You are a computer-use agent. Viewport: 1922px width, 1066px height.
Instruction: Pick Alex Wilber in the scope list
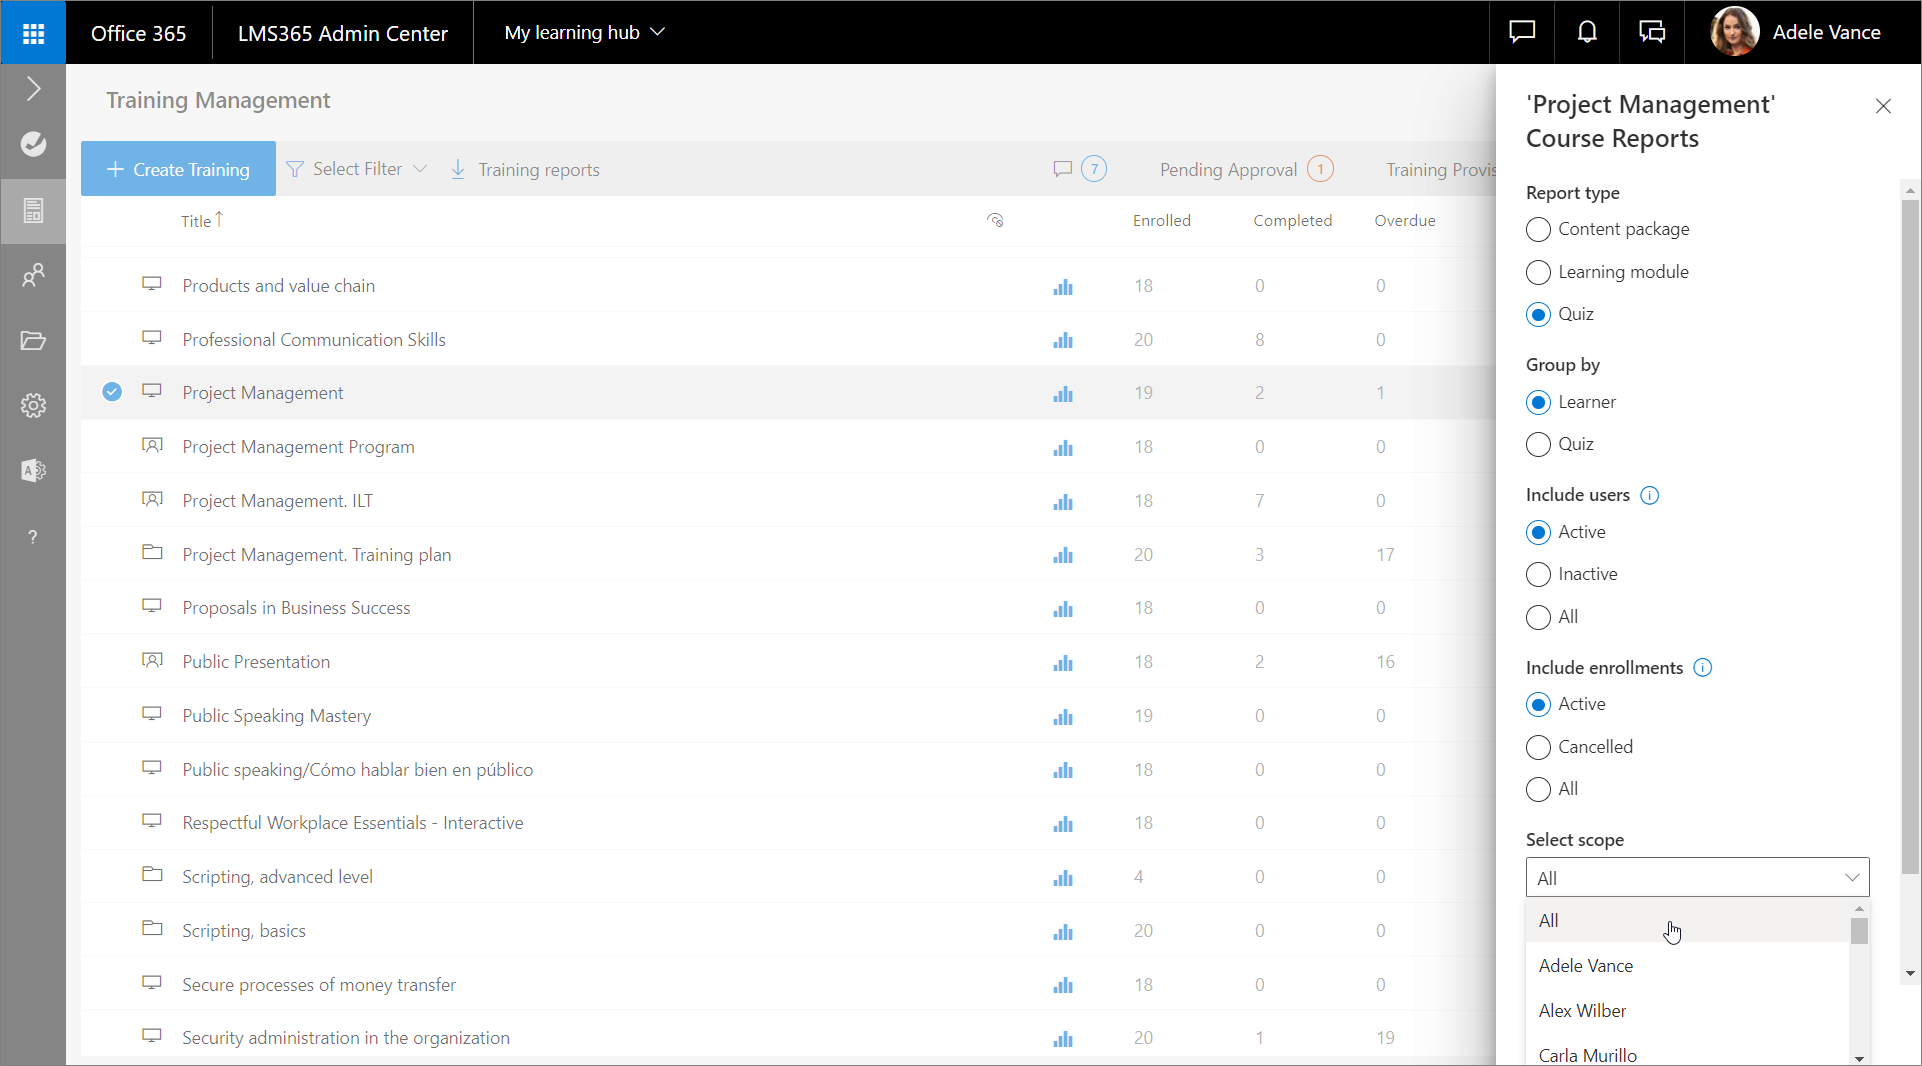(1582, 1010)
